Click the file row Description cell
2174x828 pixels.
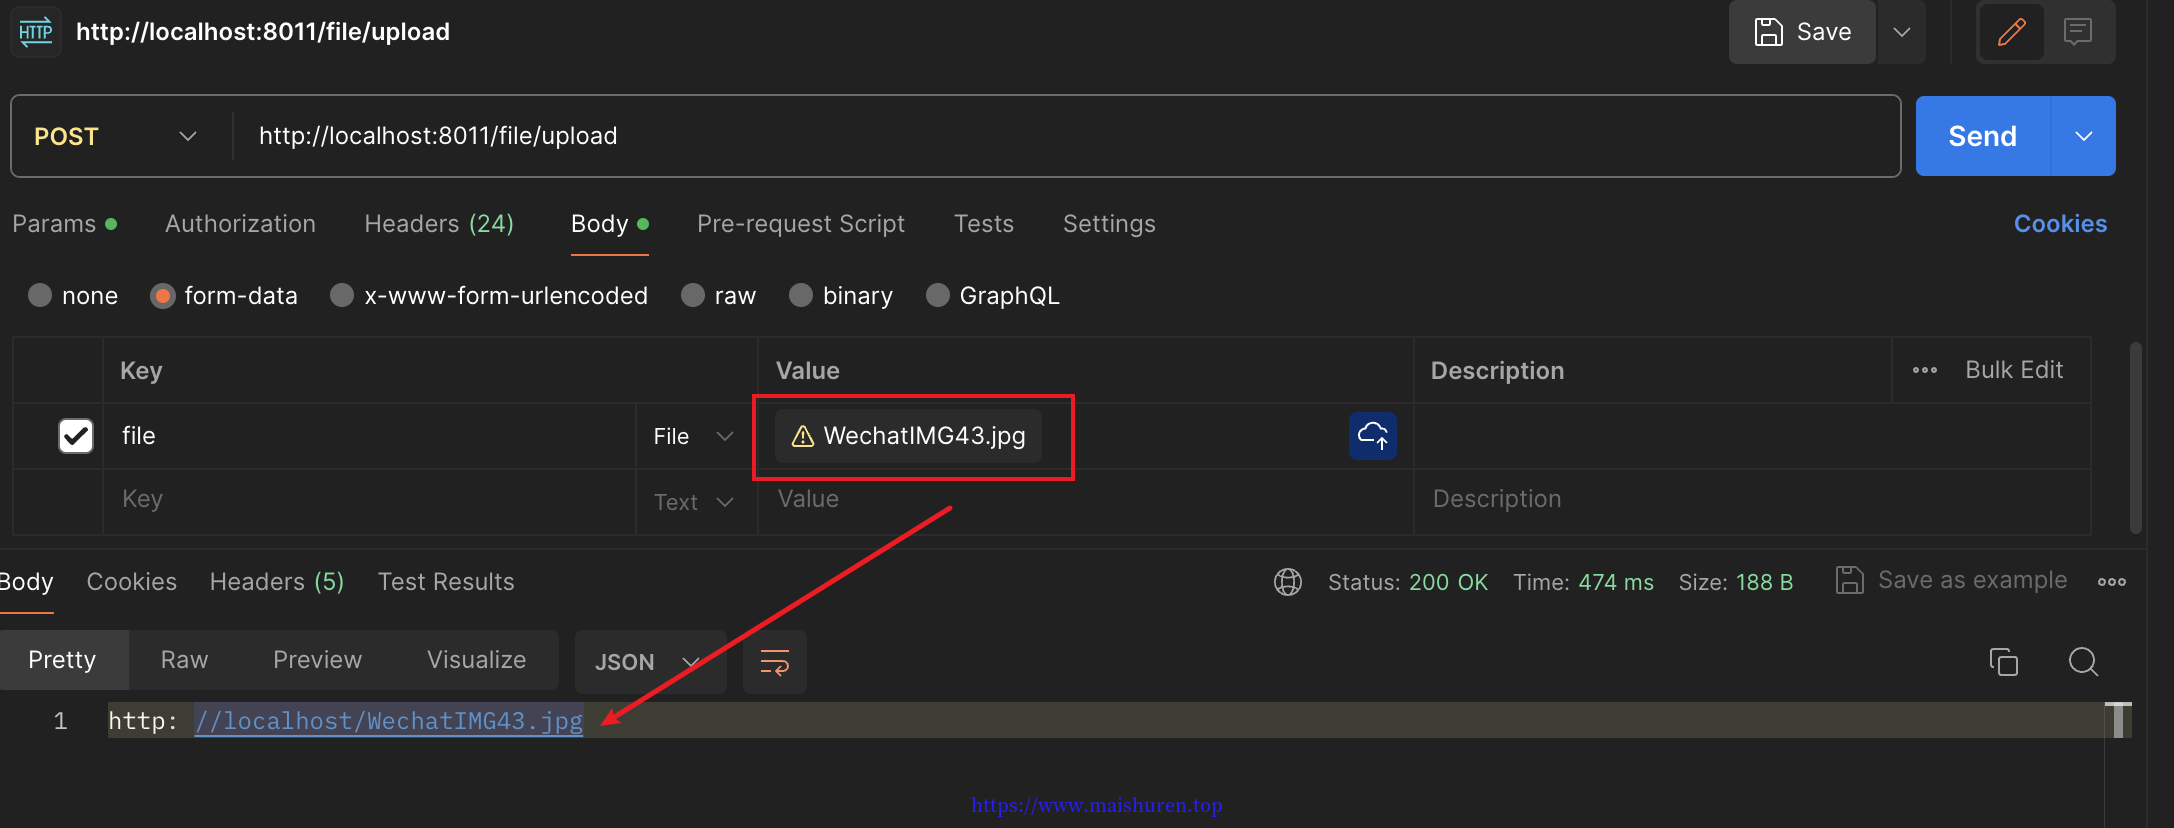click(x=1752, y=436)
